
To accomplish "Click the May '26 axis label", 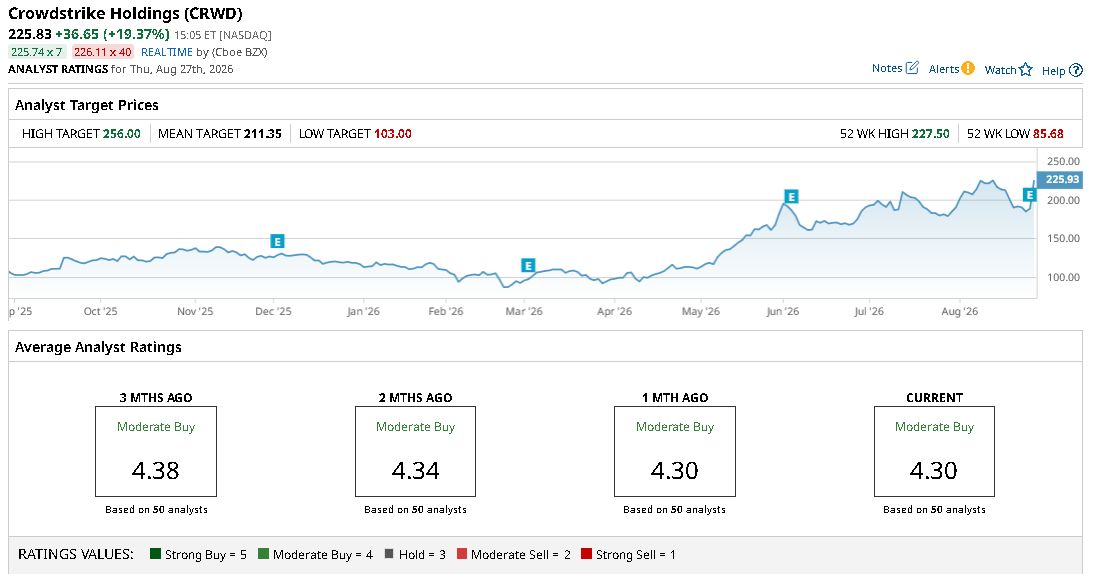I will coord(701,311).
